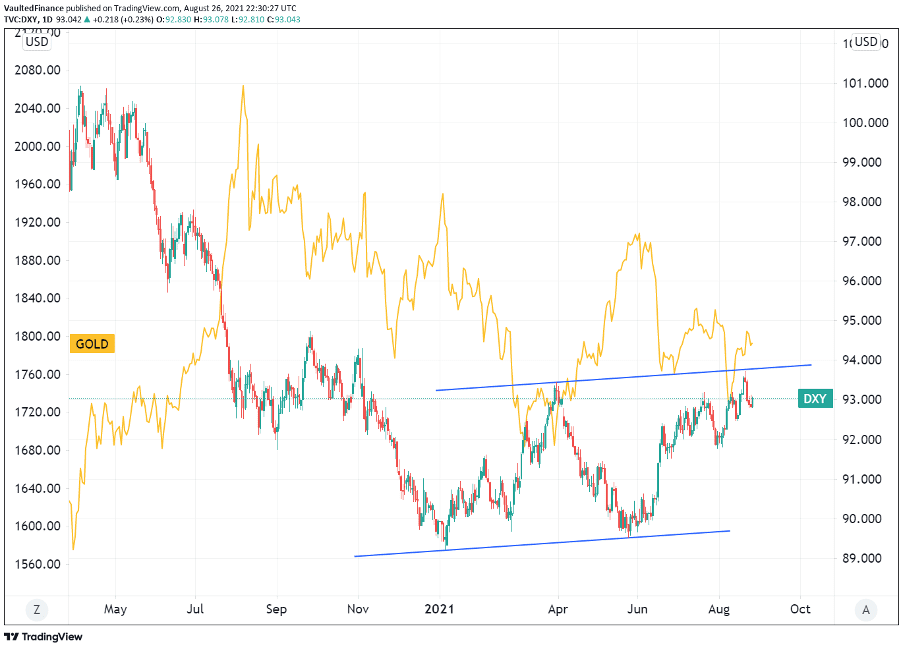
Task: Click the GOLD series label badge
Action: coord(92,343)
